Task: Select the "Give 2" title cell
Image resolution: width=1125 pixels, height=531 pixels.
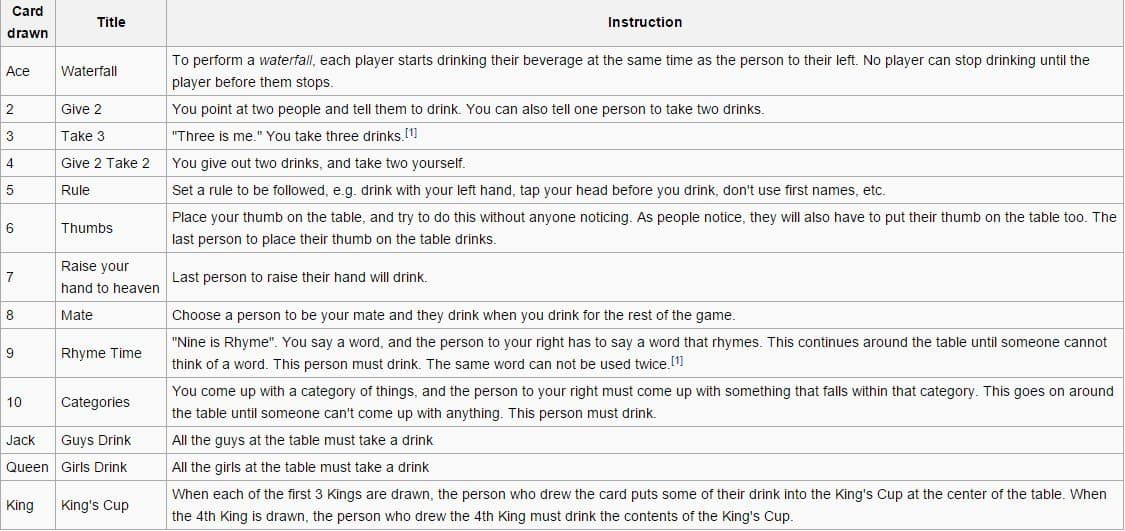Action: [x=81, y=109]
